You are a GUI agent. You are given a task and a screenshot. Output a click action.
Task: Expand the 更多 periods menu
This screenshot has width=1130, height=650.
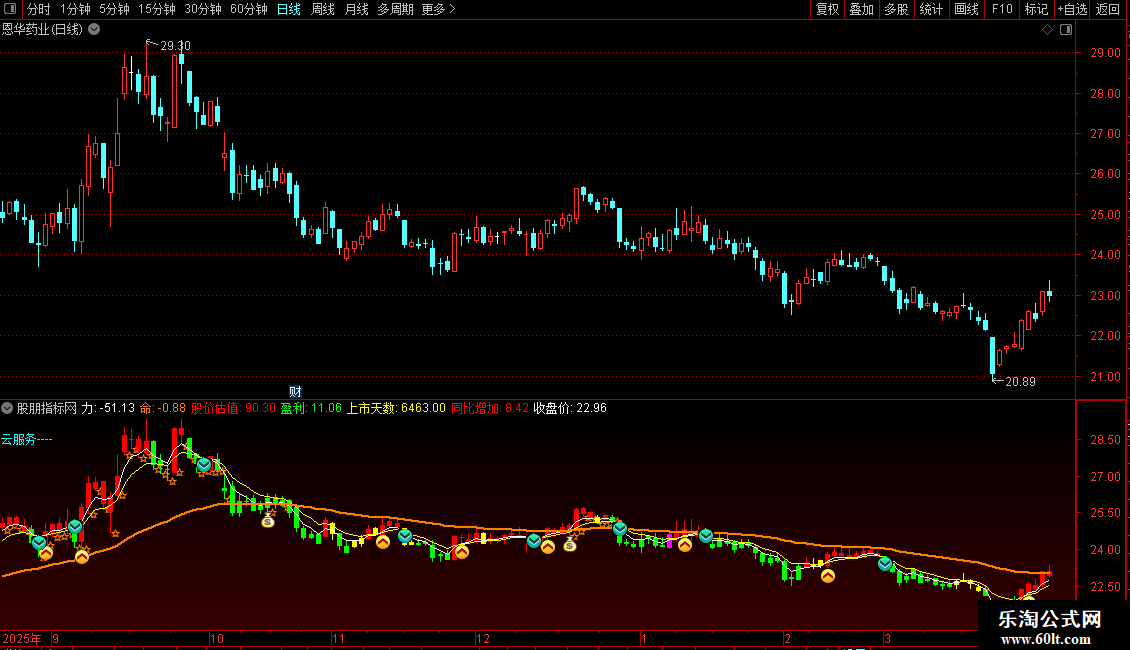[x=438, y=9]
